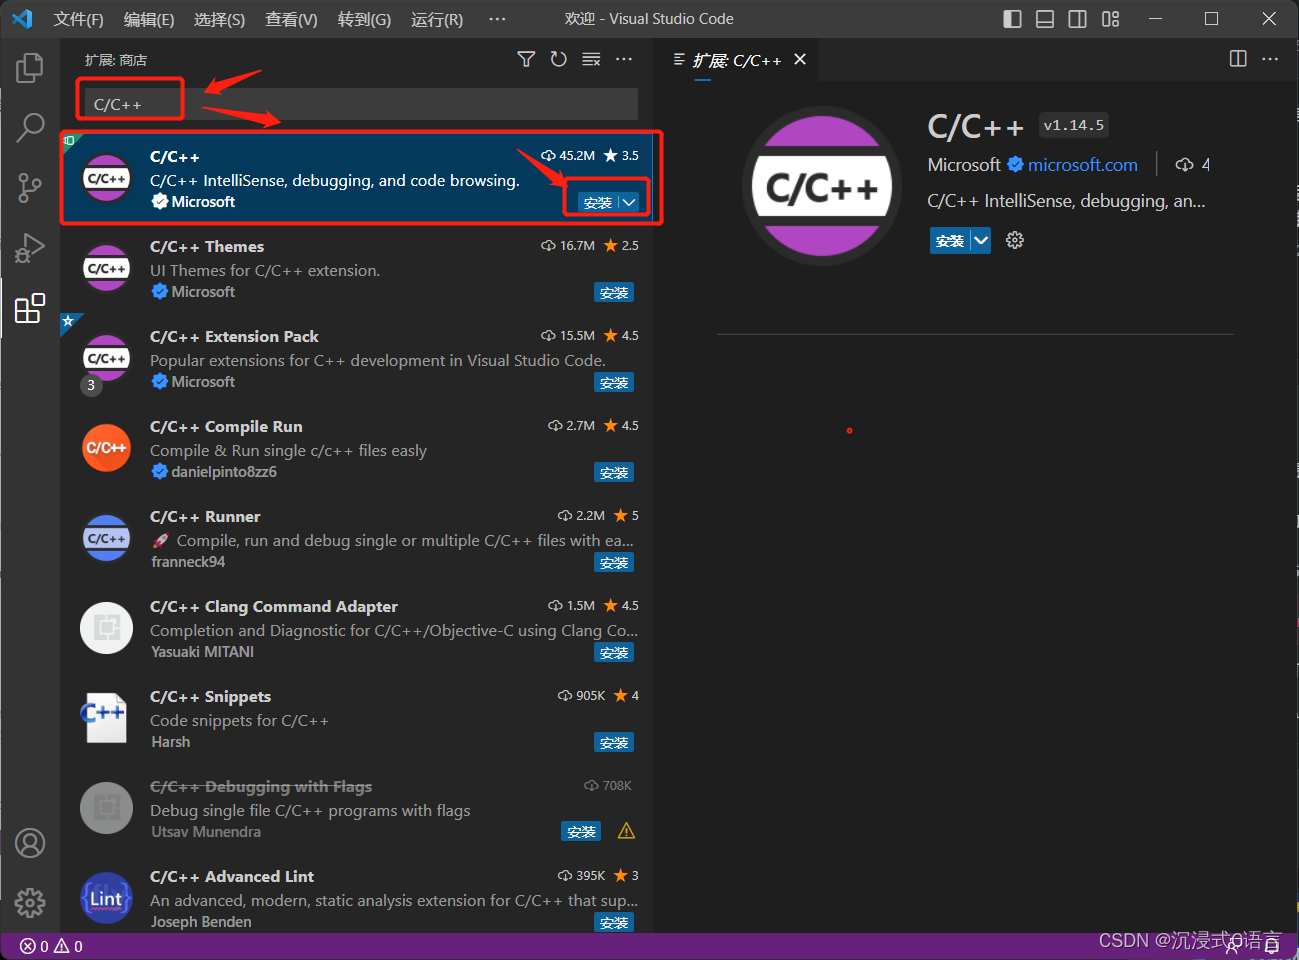The height and width of the screenshot is (960, 1299).
Task: Click the 3.5 star rating of C/C++
Action: pos(621,155)
